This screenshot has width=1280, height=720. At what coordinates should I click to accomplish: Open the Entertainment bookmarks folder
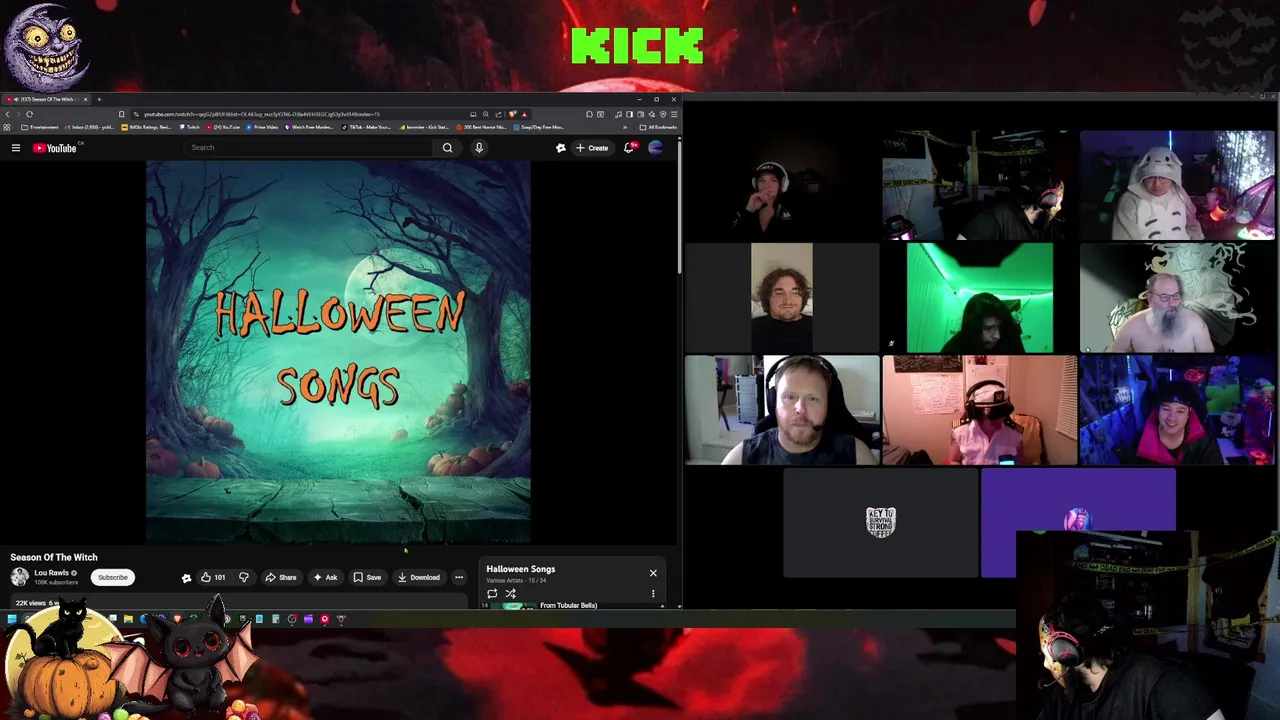tap(40, 127)
